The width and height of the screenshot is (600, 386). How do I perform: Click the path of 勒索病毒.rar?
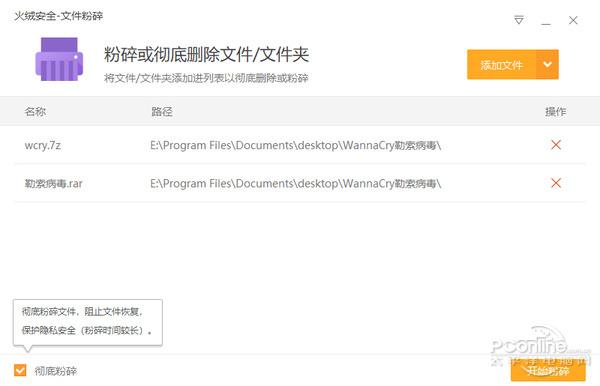point(295,184)
